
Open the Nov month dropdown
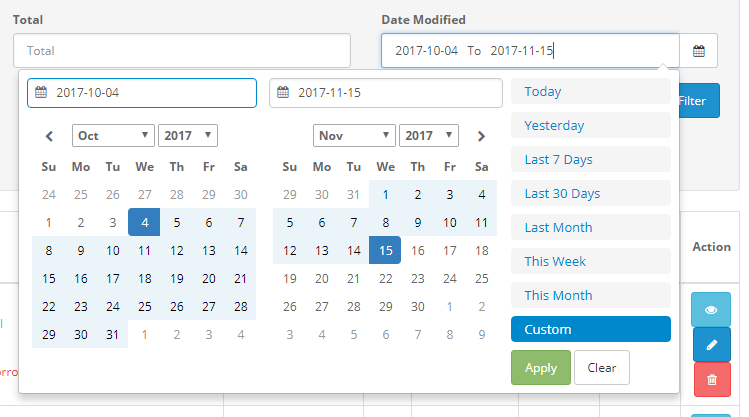[354, 136]
